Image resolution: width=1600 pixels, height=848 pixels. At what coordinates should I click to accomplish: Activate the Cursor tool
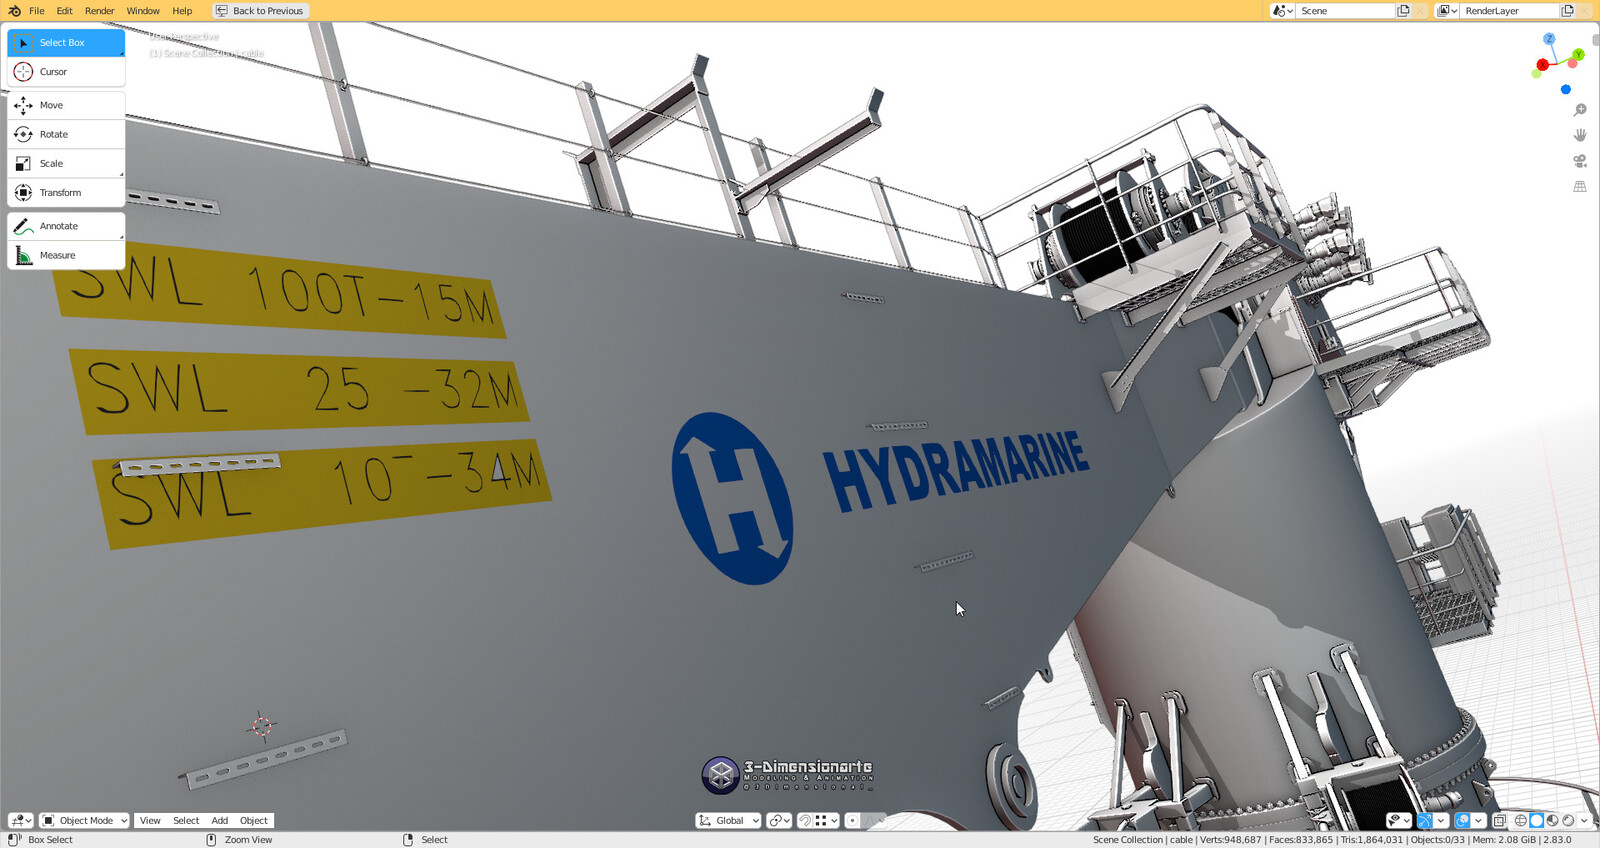coord(66,72)
